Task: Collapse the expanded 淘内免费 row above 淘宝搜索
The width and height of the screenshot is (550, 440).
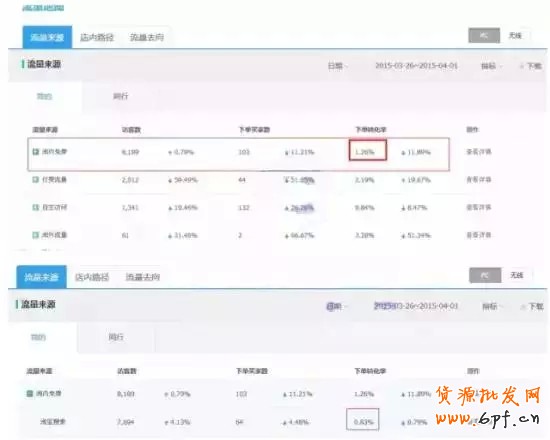Action: point(30,393)
